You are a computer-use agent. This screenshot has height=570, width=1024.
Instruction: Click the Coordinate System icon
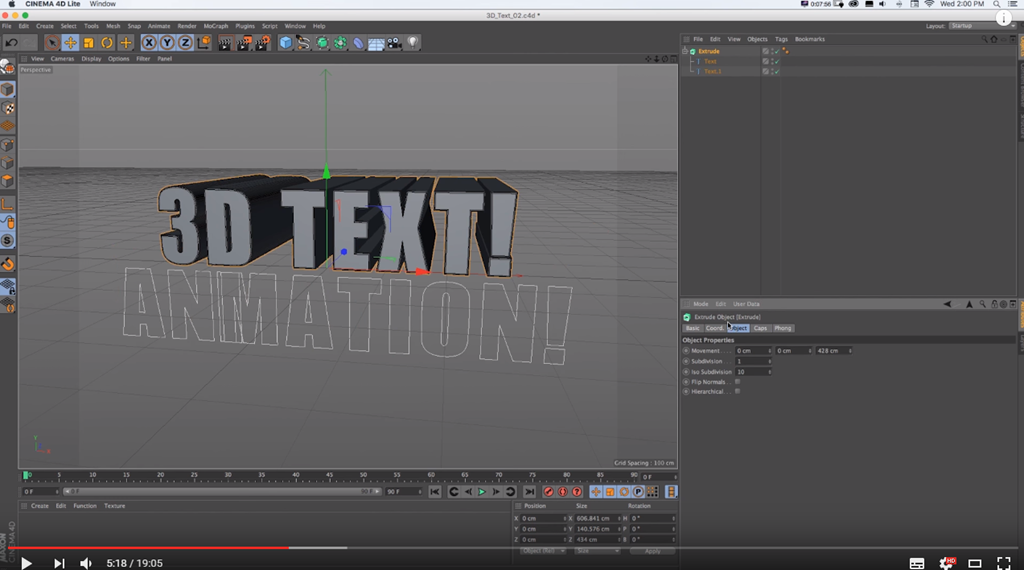[204, 43]
